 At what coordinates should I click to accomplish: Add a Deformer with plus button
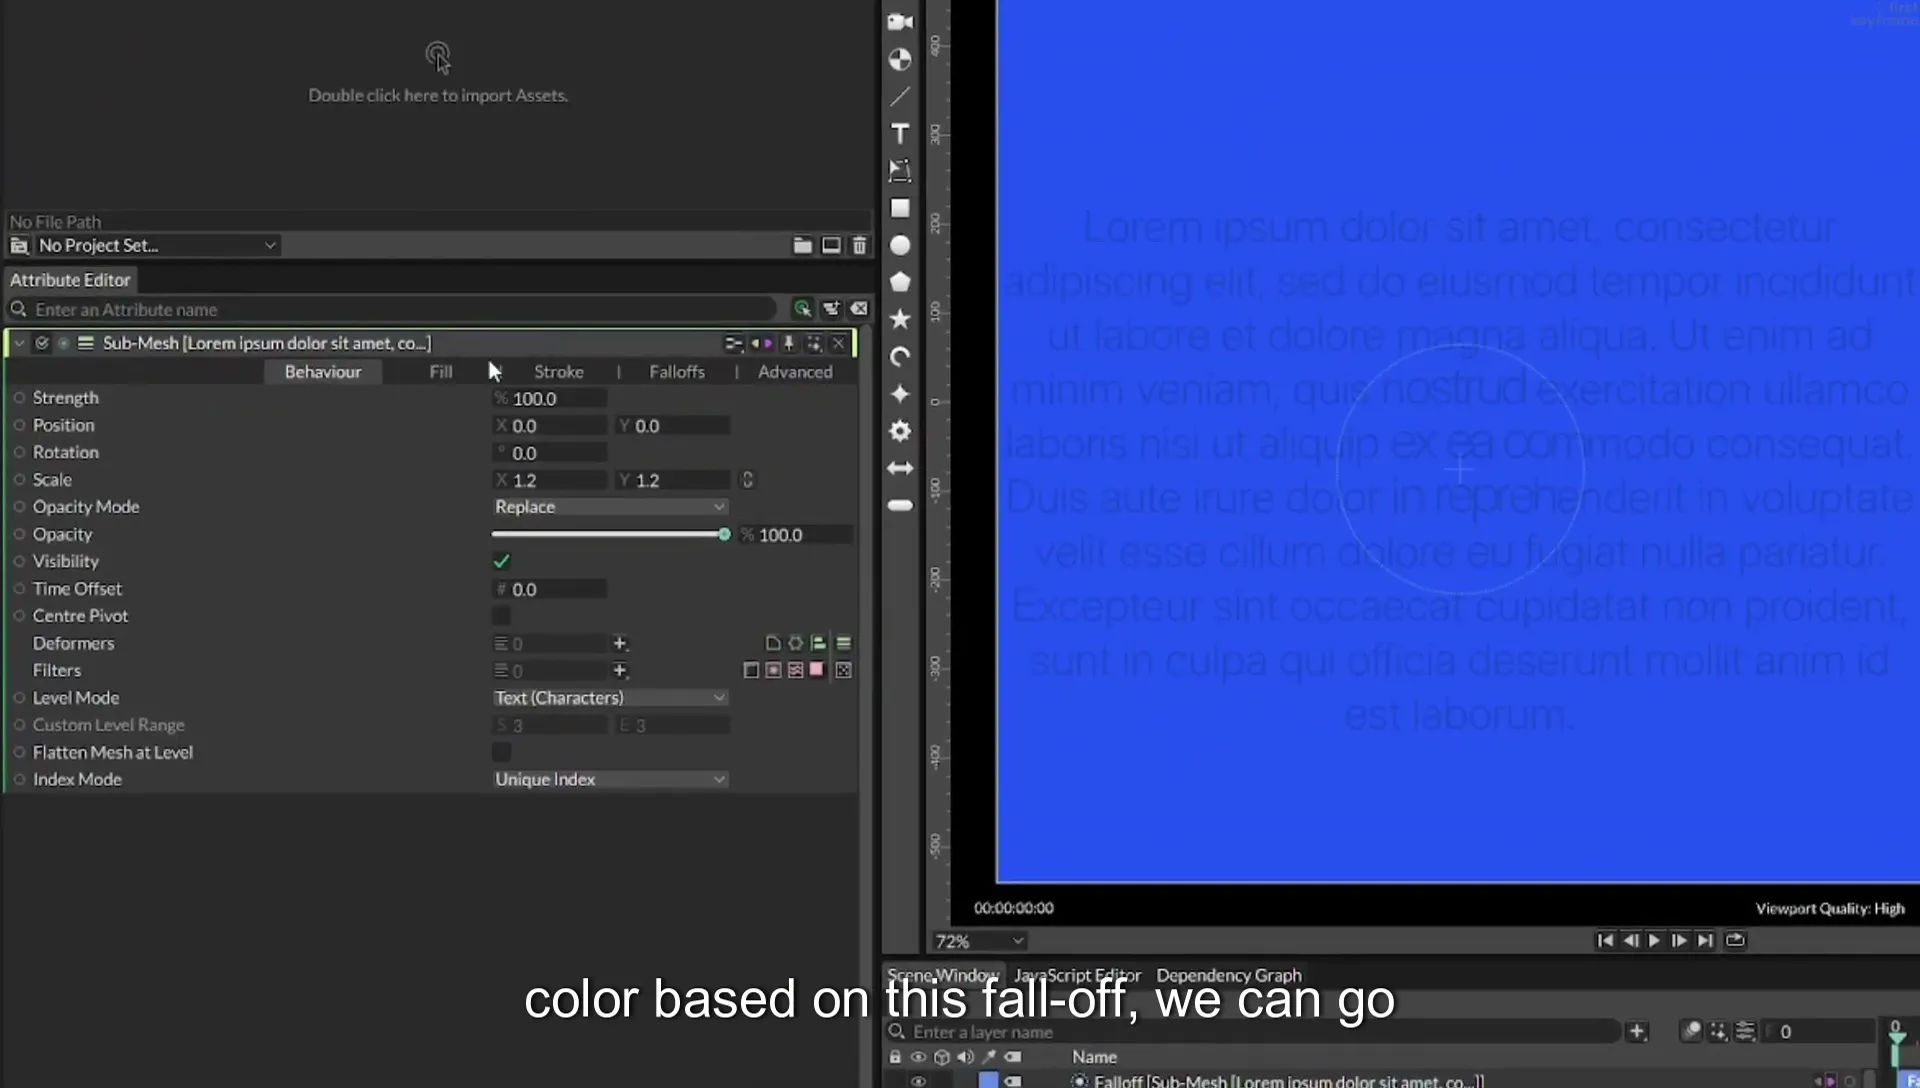(620, 643)
